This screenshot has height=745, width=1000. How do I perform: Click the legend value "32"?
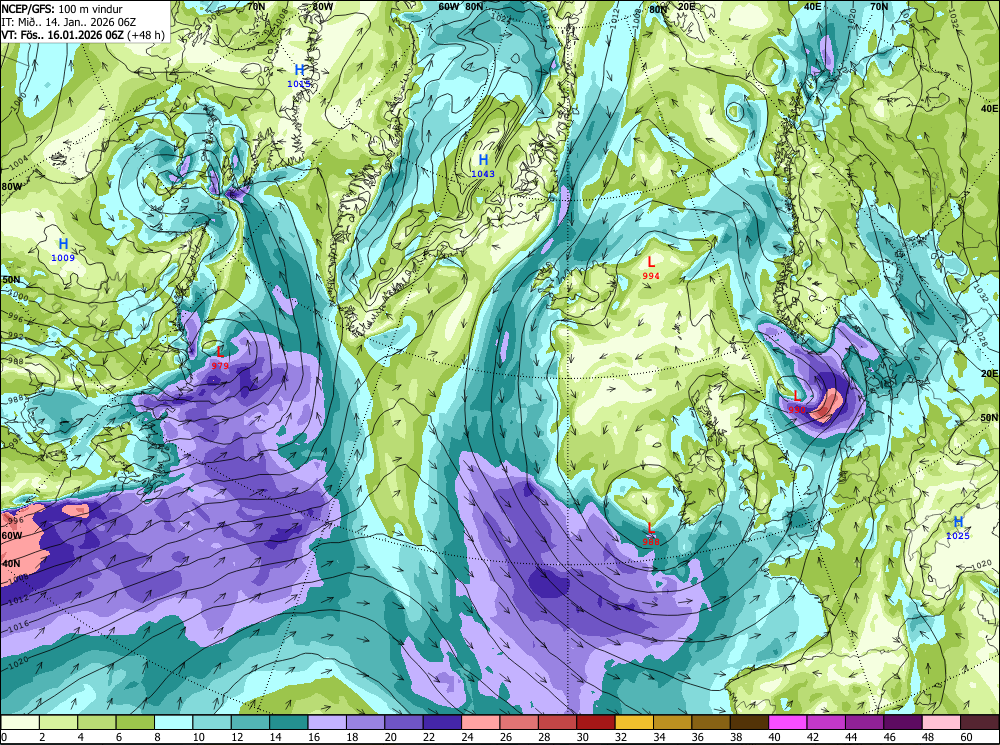click(x=621, y=737)
